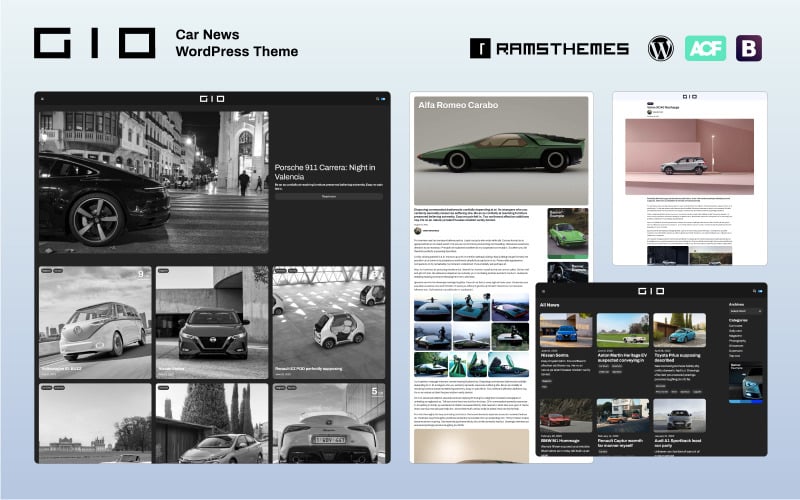The height and width of the screenshot is (500, 800).
Task: Open Toyota Prius article thumbnail
Action: coord(679,330)
